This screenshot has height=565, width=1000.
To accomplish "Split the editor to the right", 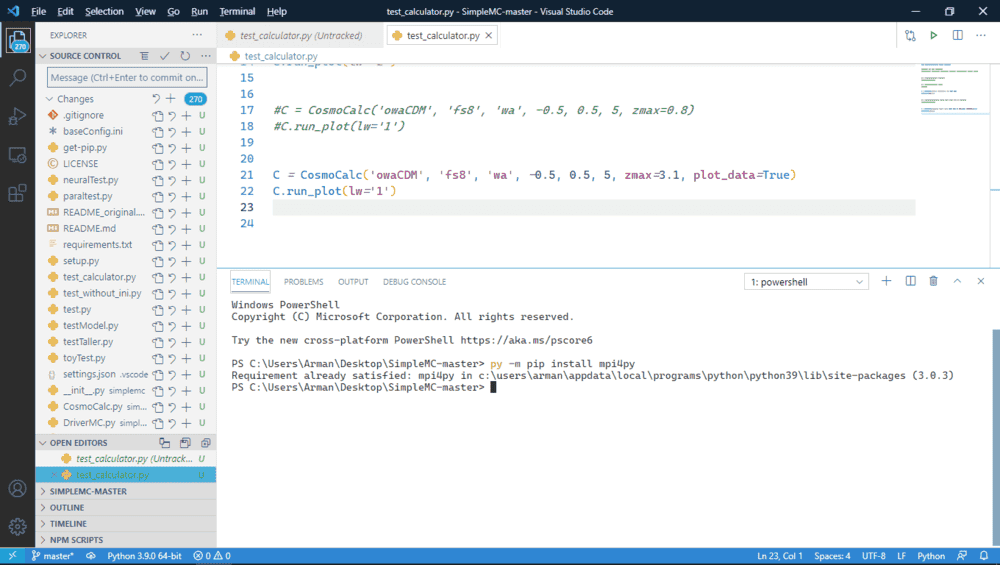I will tap(958, 36).
